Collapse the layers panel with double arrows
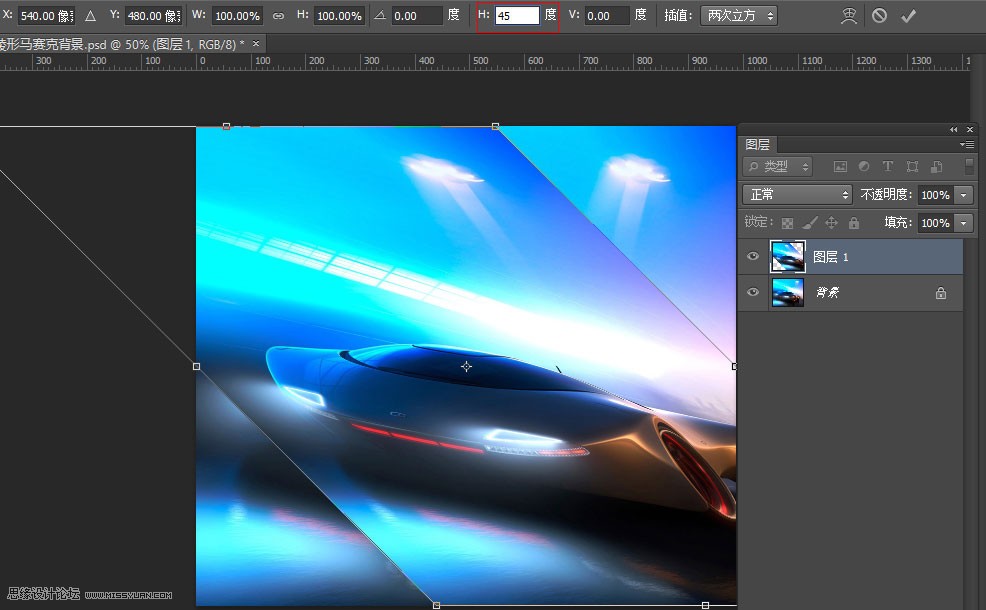Viewport: 986px width, 610px height. pos(954,129)
